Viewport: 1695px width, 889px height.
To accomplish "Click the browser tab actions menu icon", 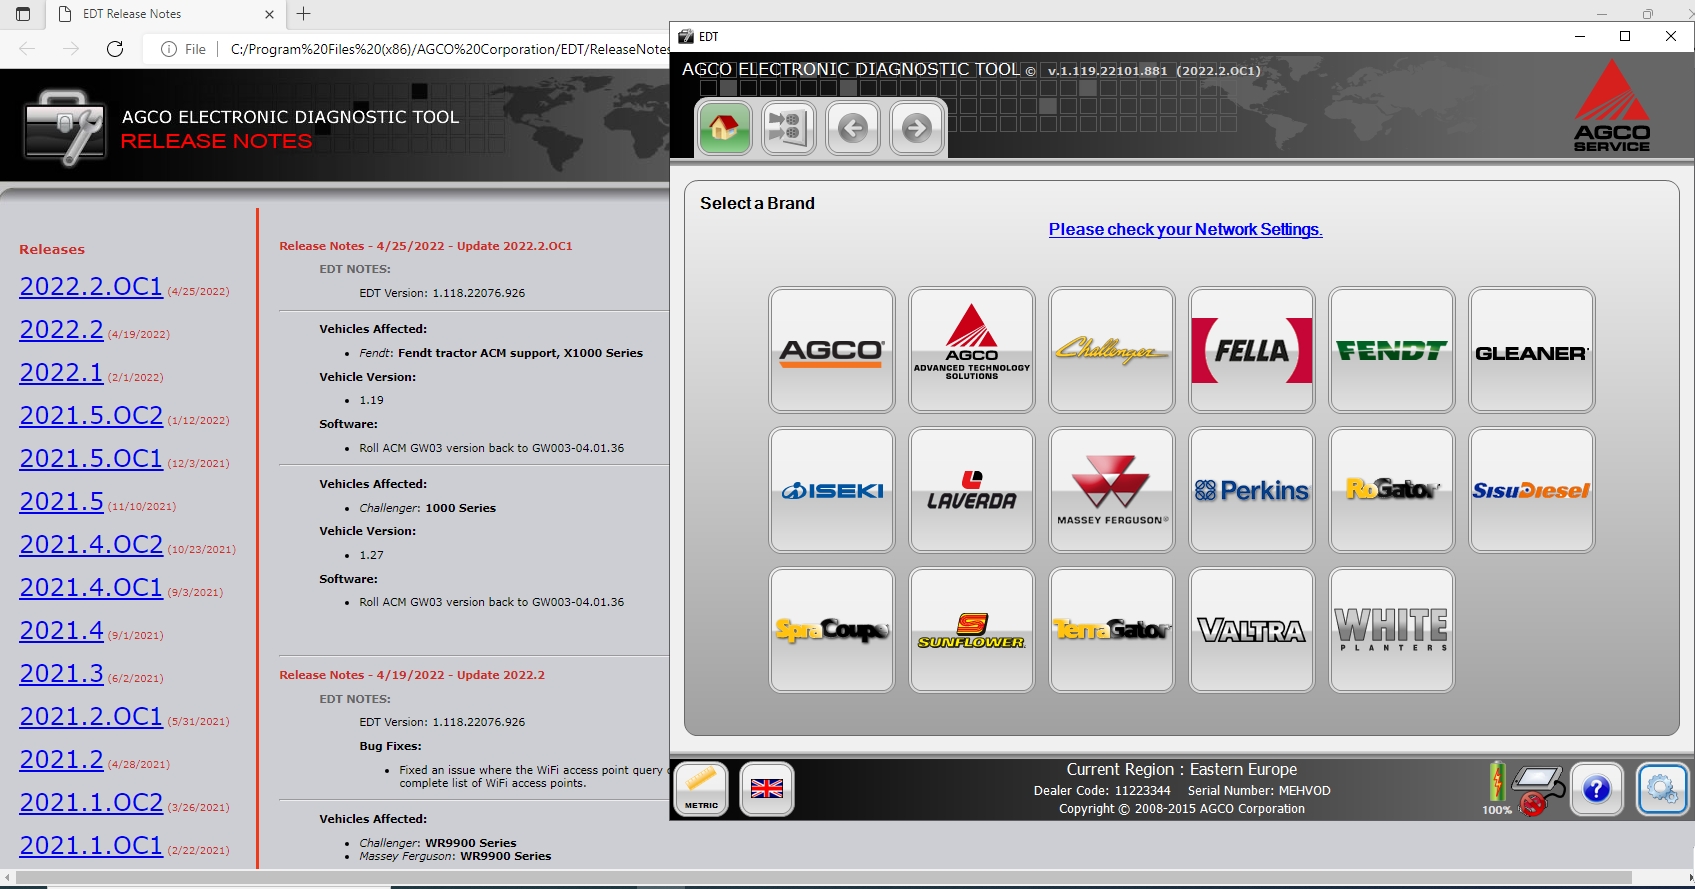I will 23,14.
